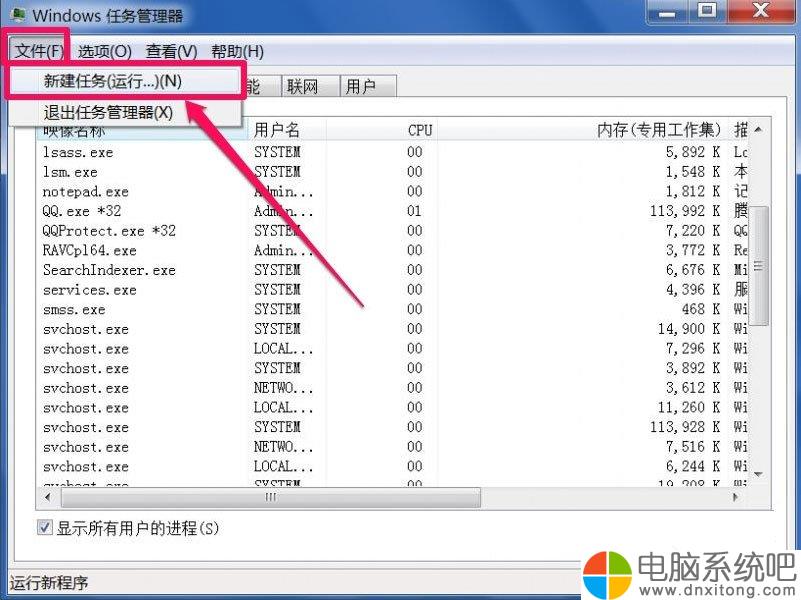Sort processes by the 用户名 column header
Image resolution: width=801 pixels, height=600 pixels.
coord(287,130)
